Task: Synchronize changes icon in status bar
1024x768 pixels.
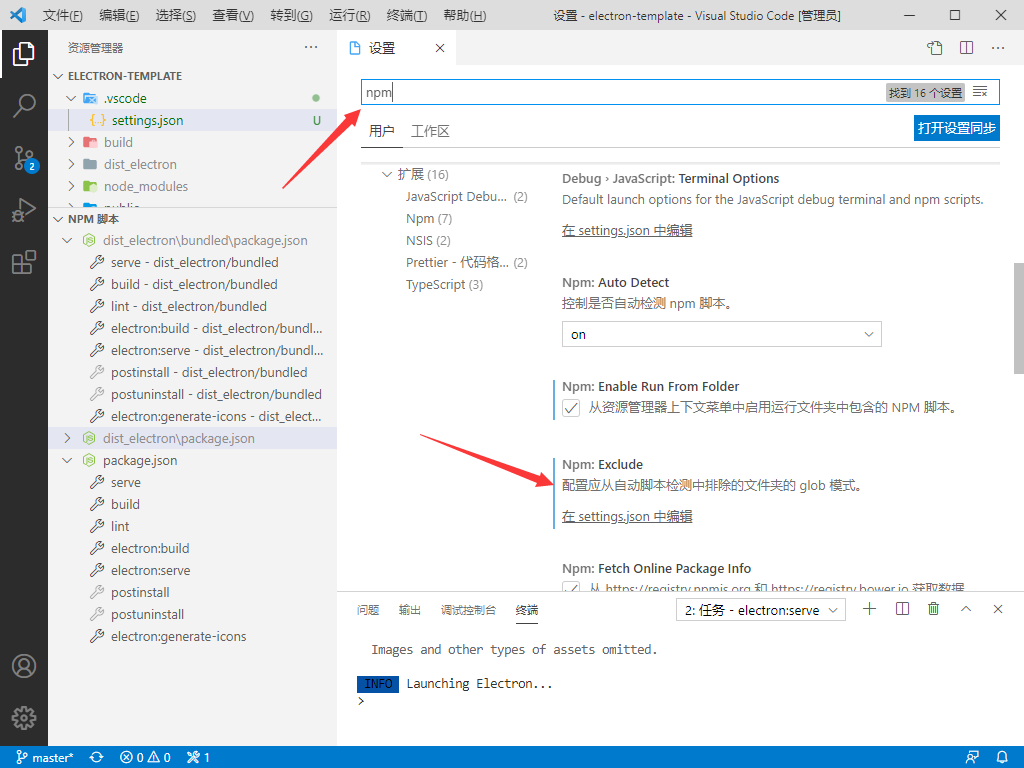Action: (97, 758)
